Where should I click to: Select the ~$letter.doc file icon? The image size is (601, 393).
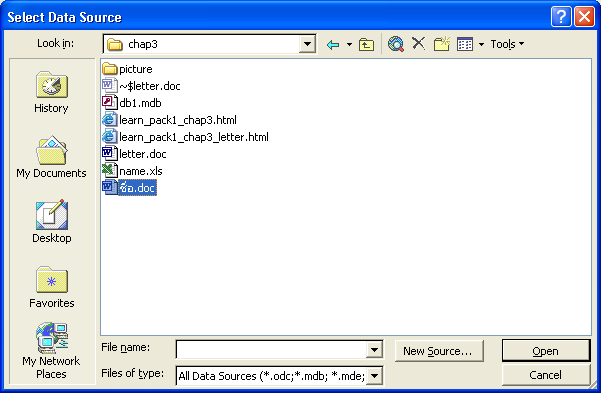(x=110, y=85)
